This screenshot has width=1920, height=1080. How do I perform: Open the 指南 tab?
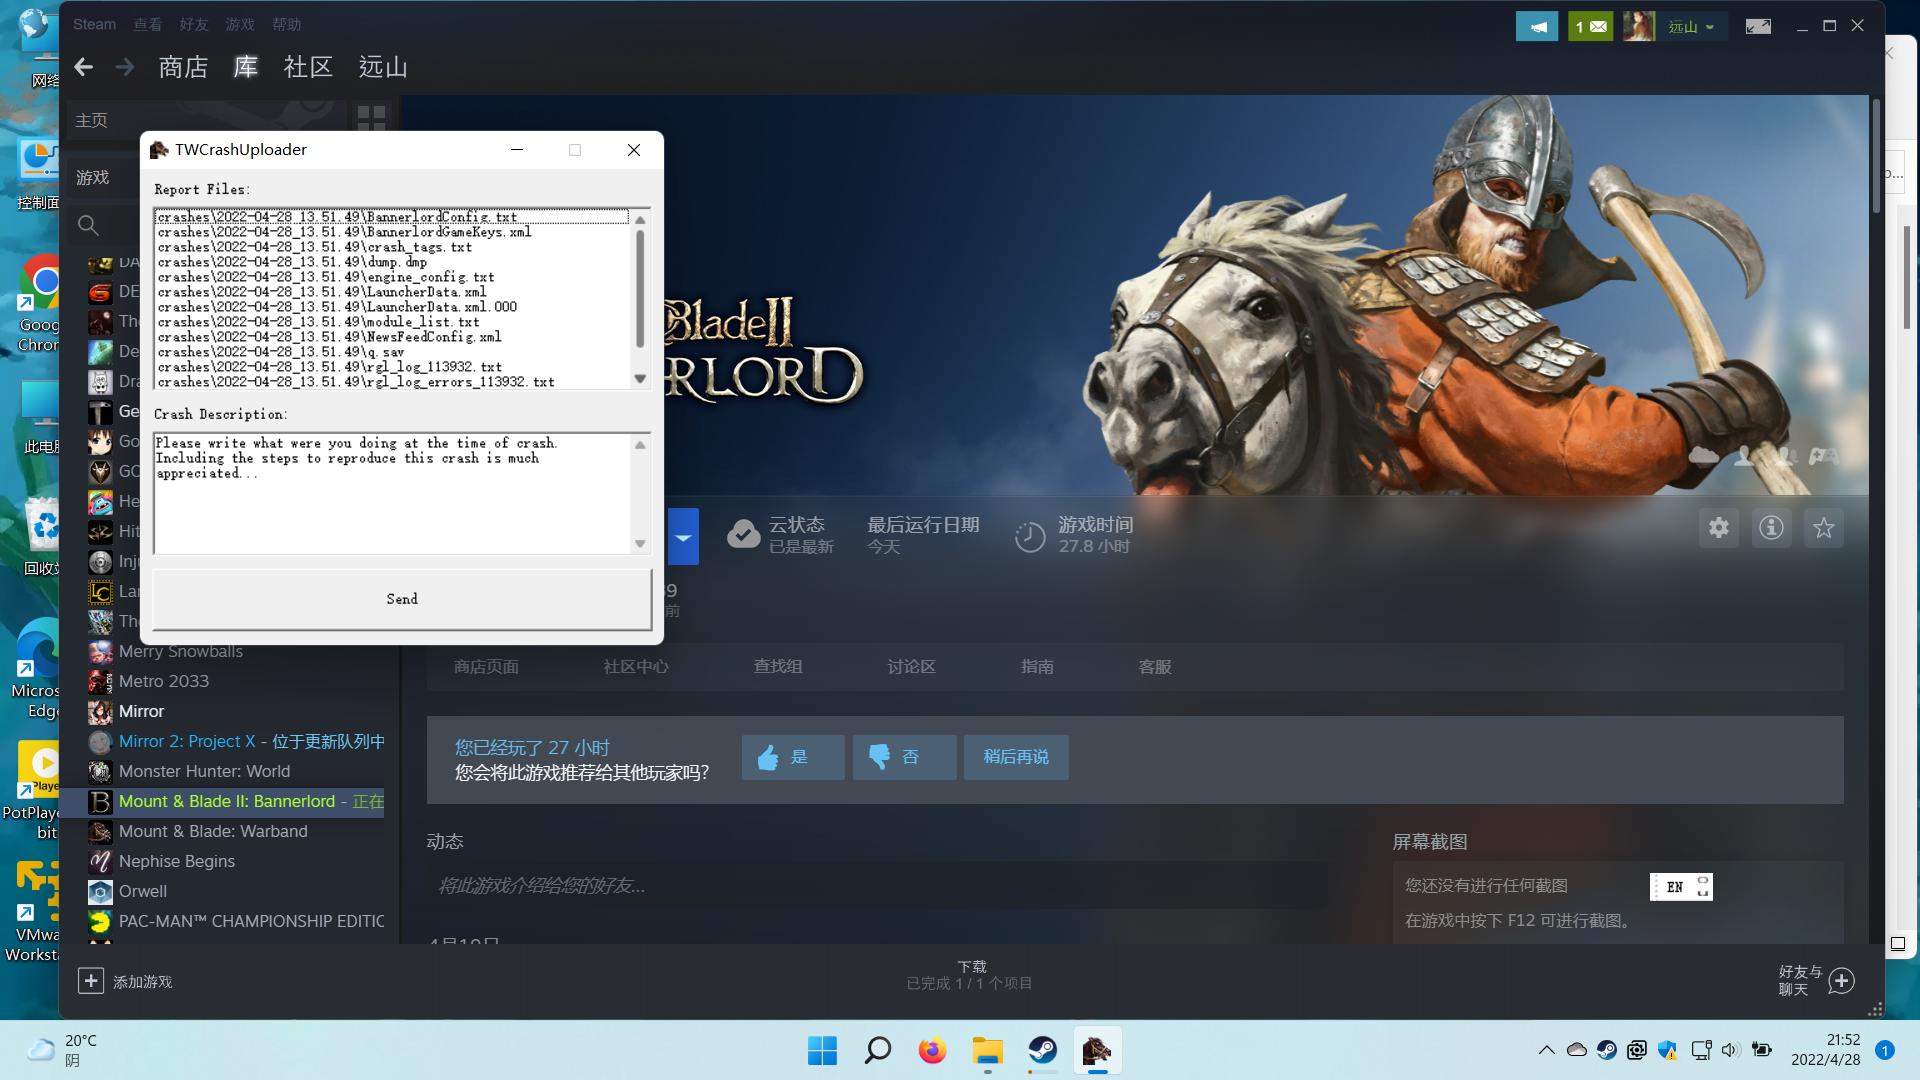pos(1037,667)
